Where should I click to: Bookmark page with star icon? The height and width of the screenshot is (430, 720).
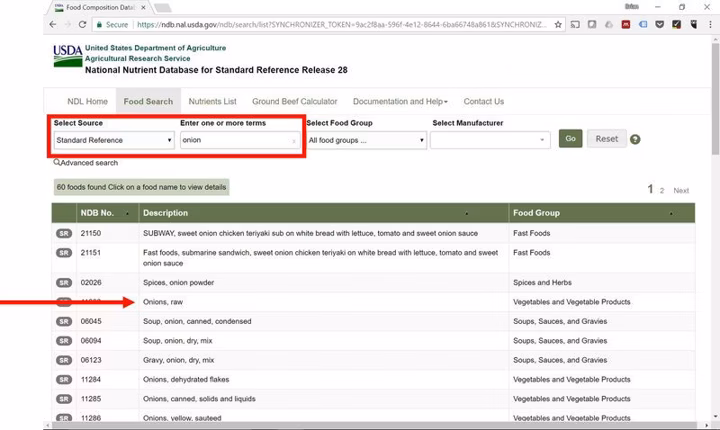tap(558, 24)
